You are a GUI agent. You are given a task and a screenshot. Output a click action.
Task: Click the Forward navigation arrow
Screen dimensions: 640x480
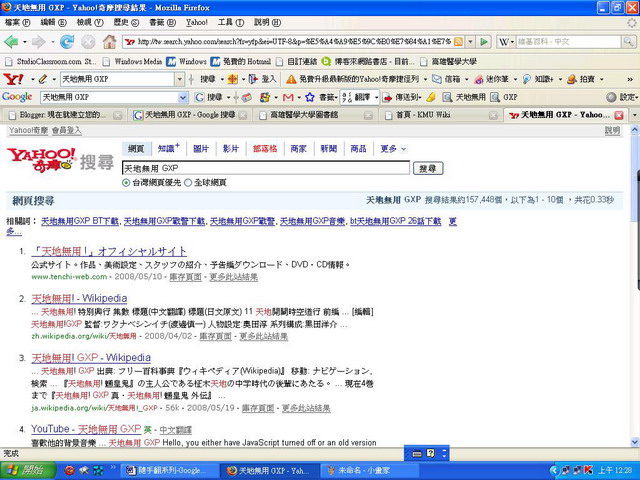click(39, 42)
